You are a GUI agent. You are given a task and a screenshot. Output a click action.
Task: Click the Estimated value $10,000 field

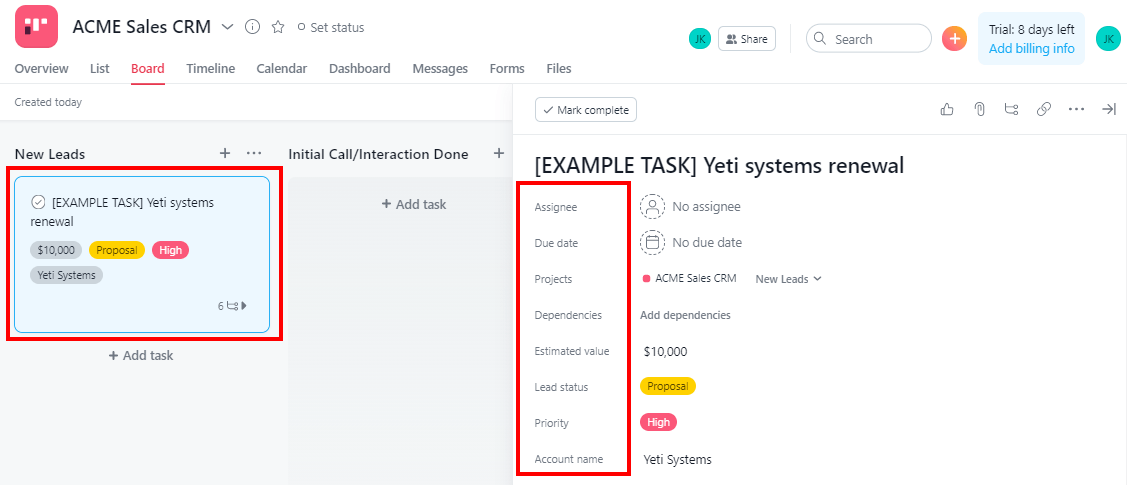(x=666, y=351)
